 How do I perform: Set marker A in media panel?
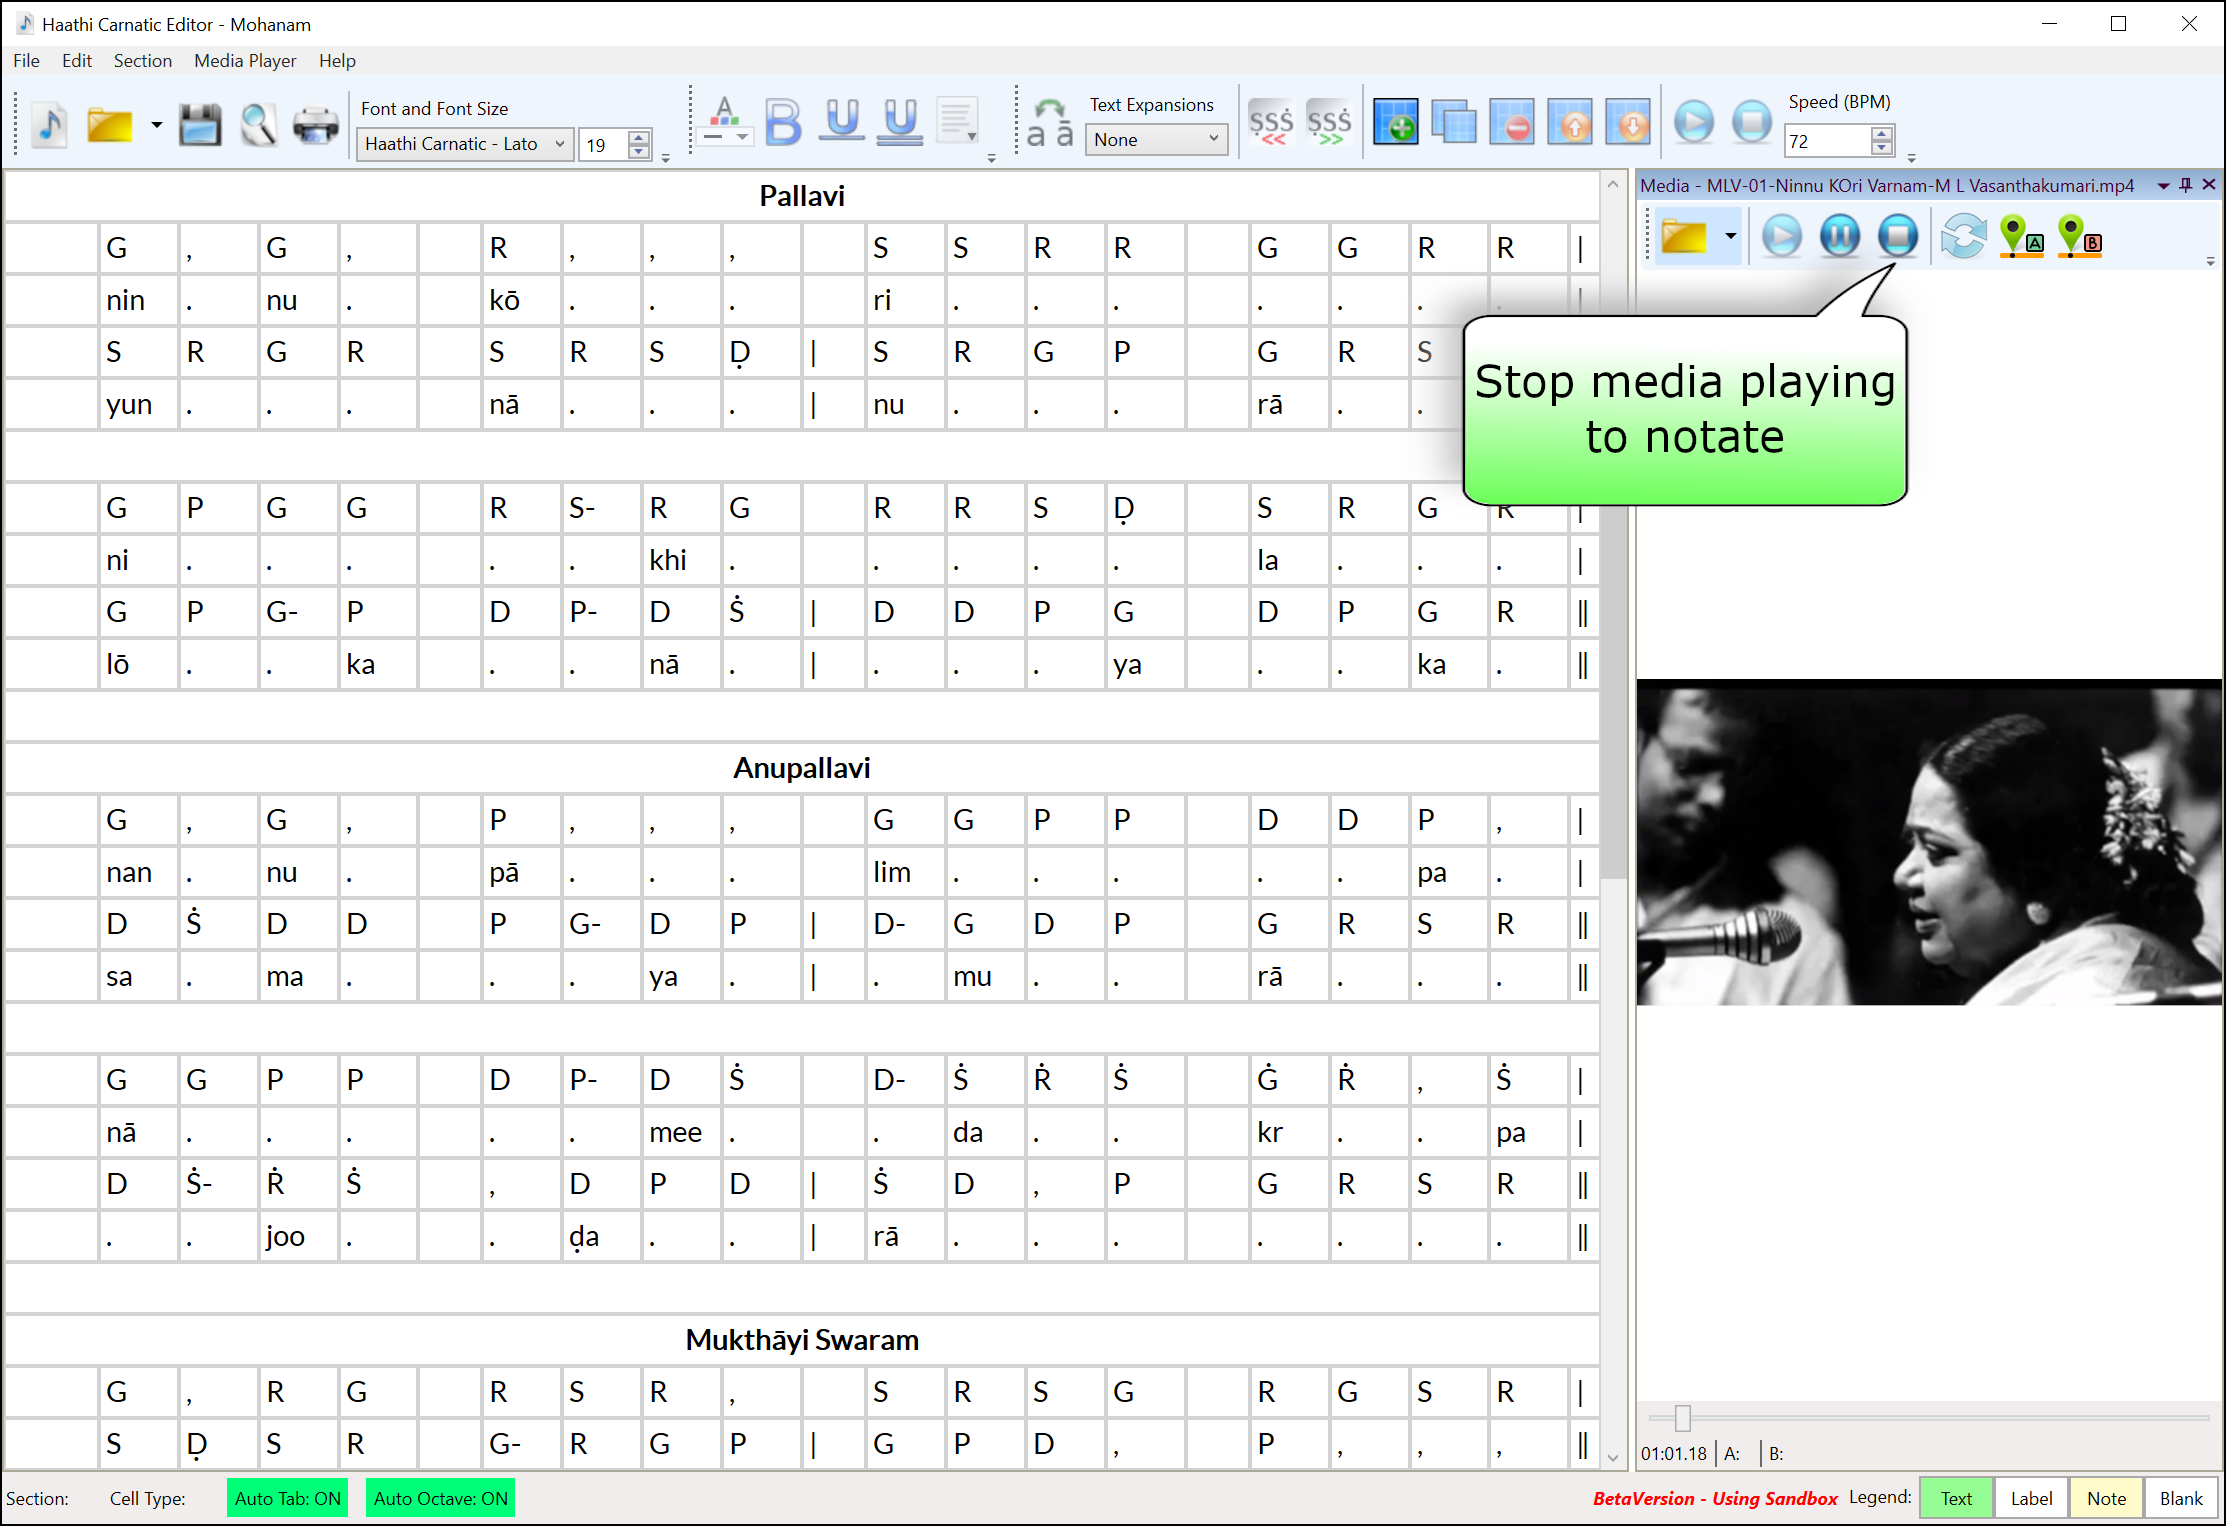click(x=2020, y=237)
